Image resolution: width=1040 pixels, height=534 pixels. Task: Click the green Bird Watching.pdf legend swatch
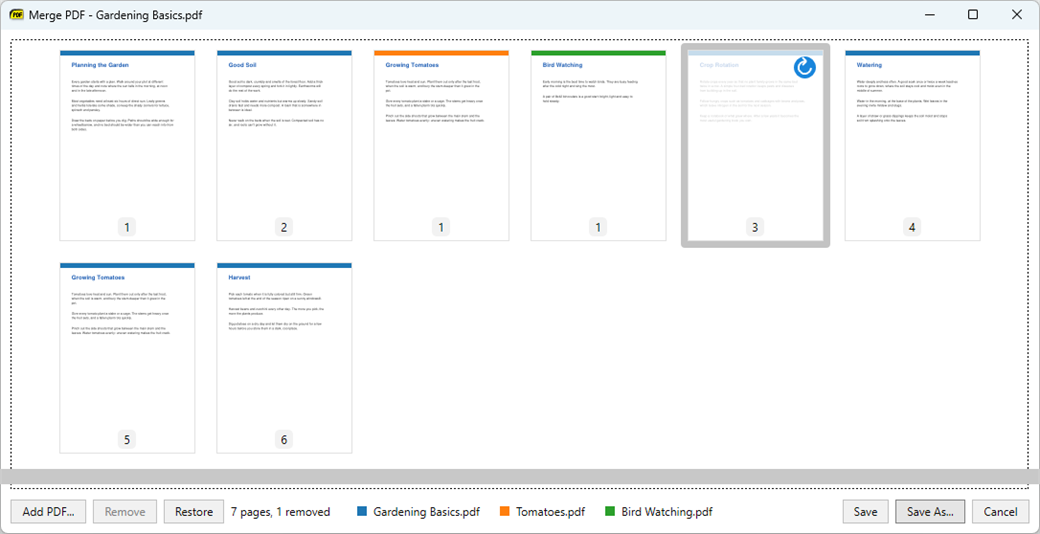pos(610,511)
